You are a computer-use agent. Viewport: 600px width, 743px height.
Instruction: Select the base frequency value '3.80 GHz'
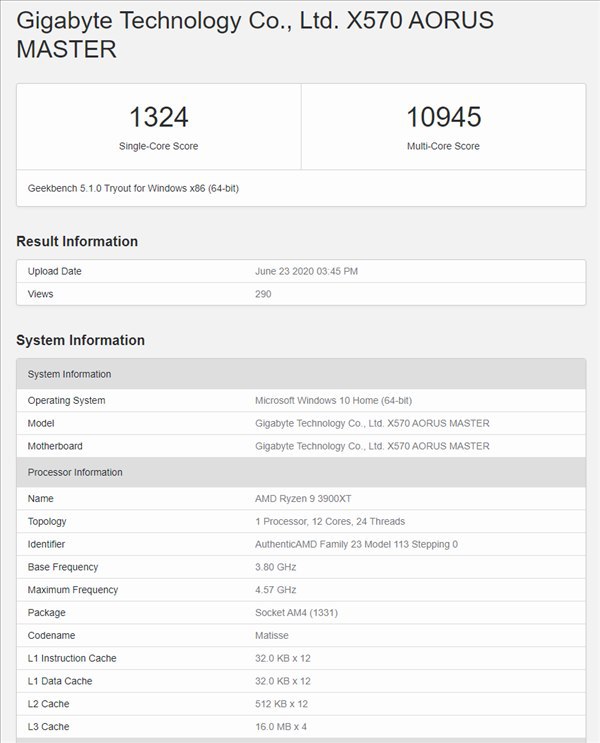275,567
